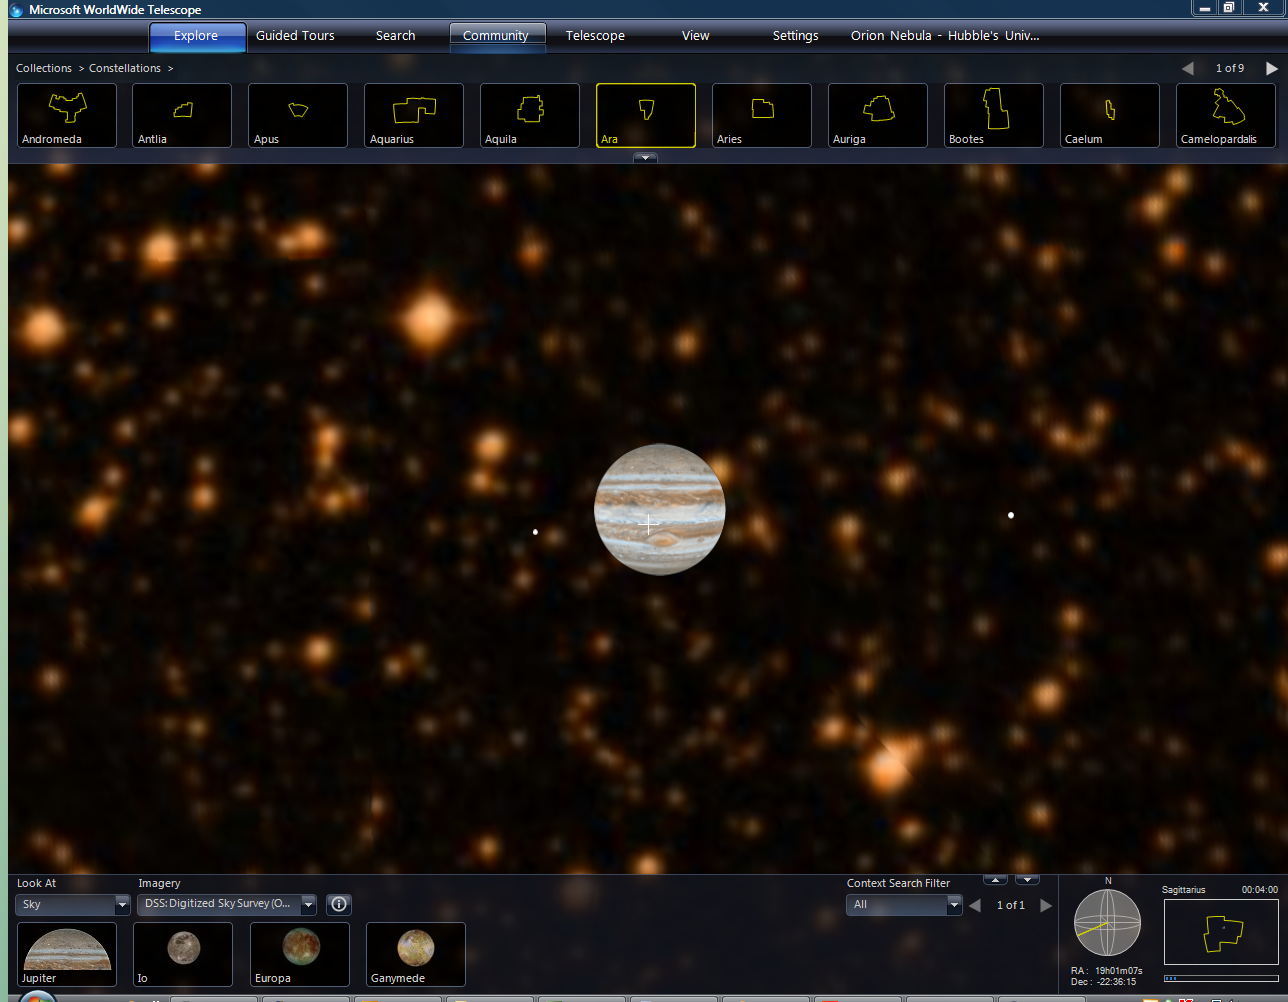Open the Guided Tours tab

click(x=295, y=36)
